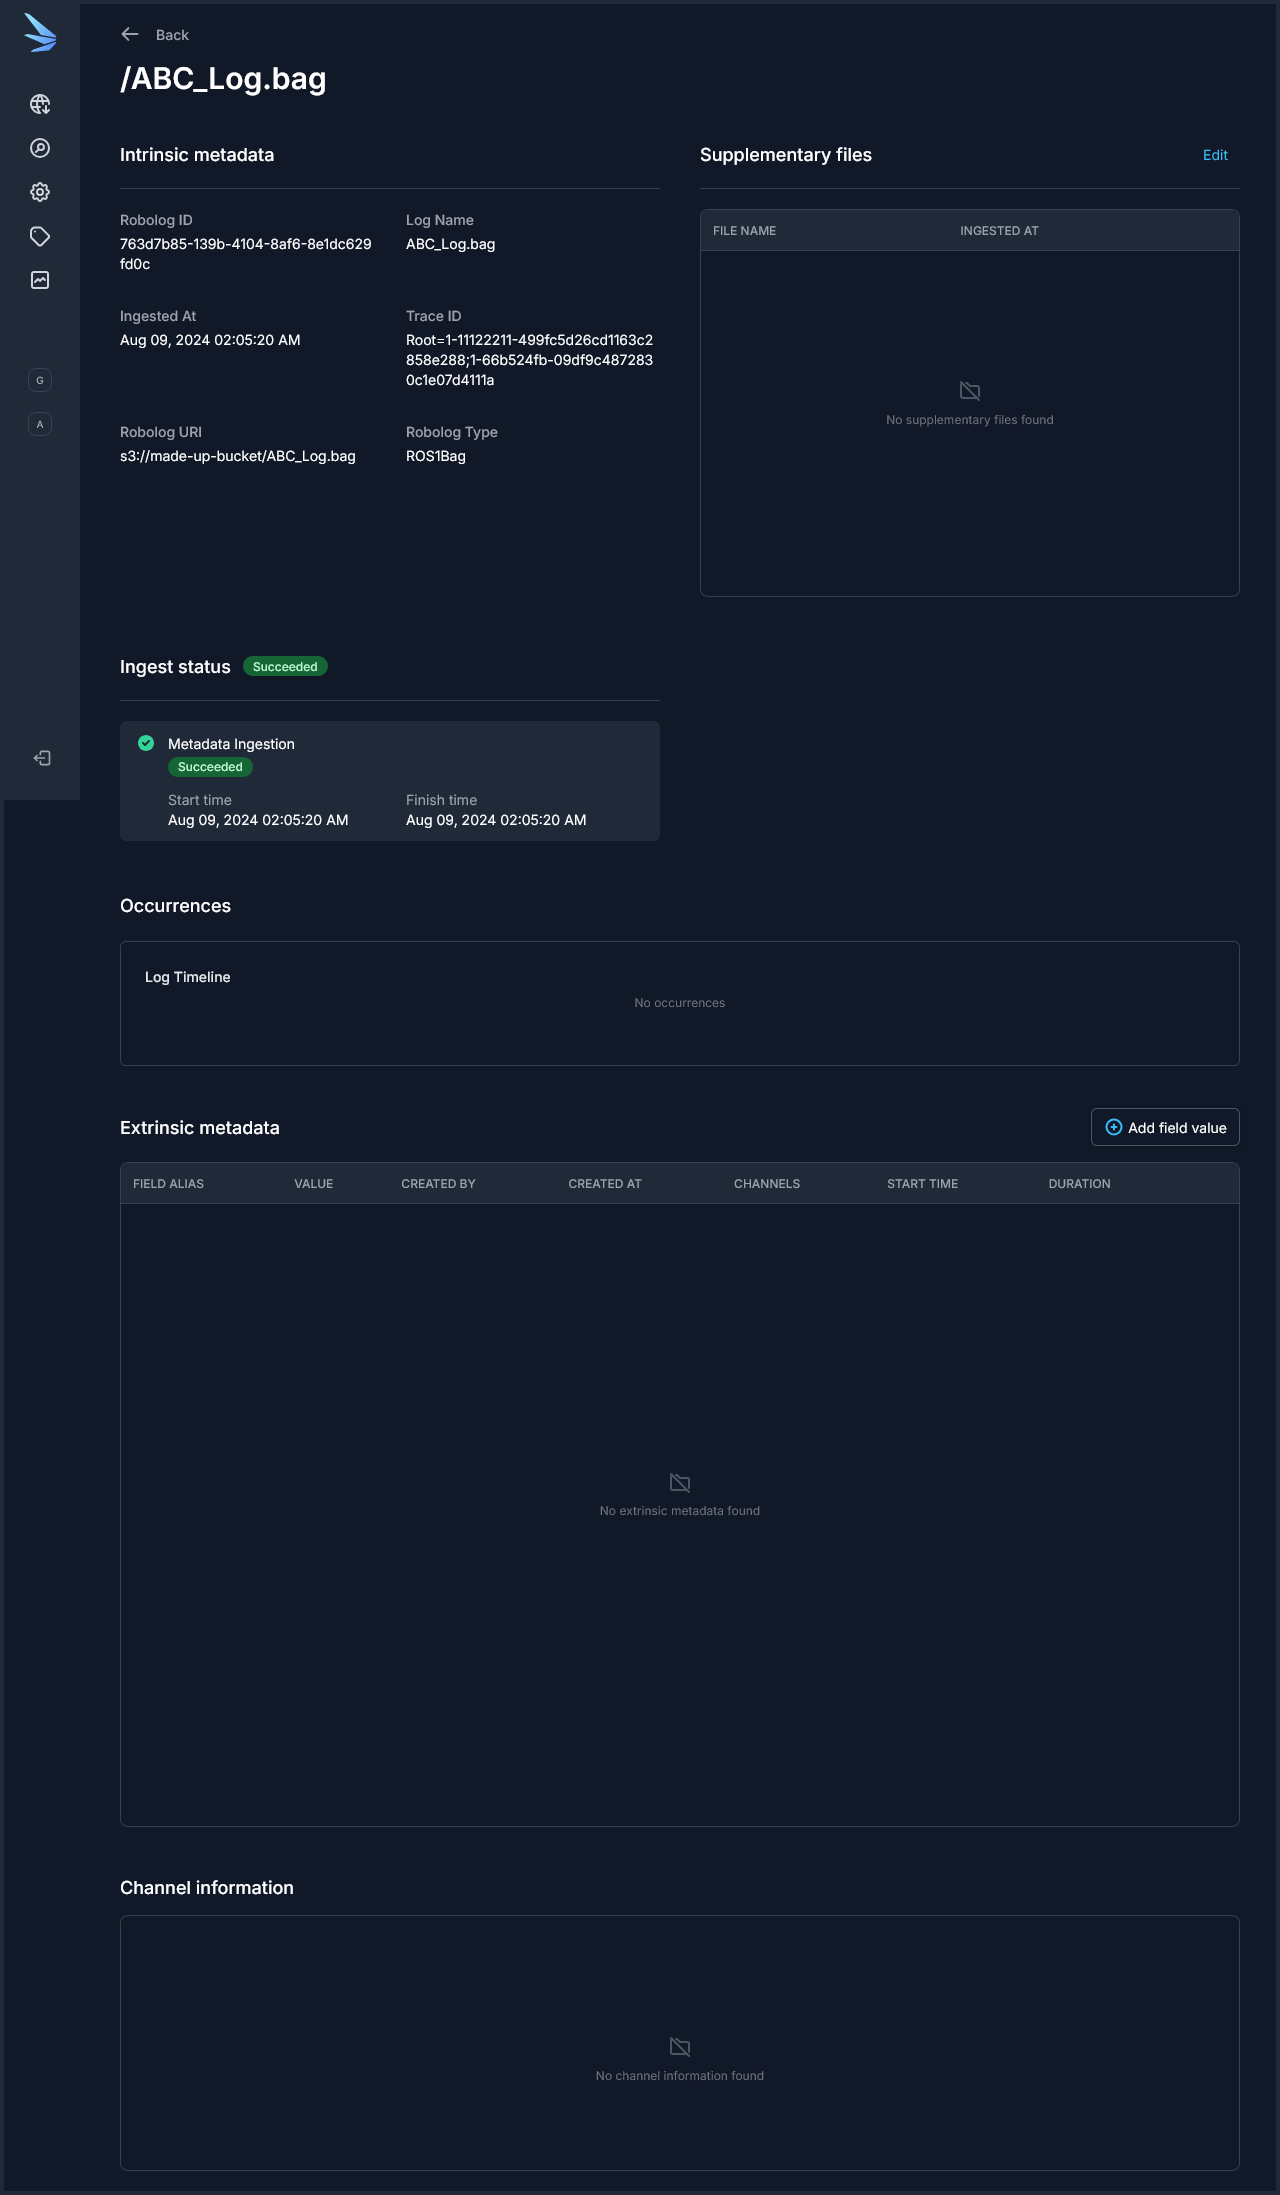Click the empty icon above No channel information
Viewport: 1280px width, 2195px height.
point(680,2047)
